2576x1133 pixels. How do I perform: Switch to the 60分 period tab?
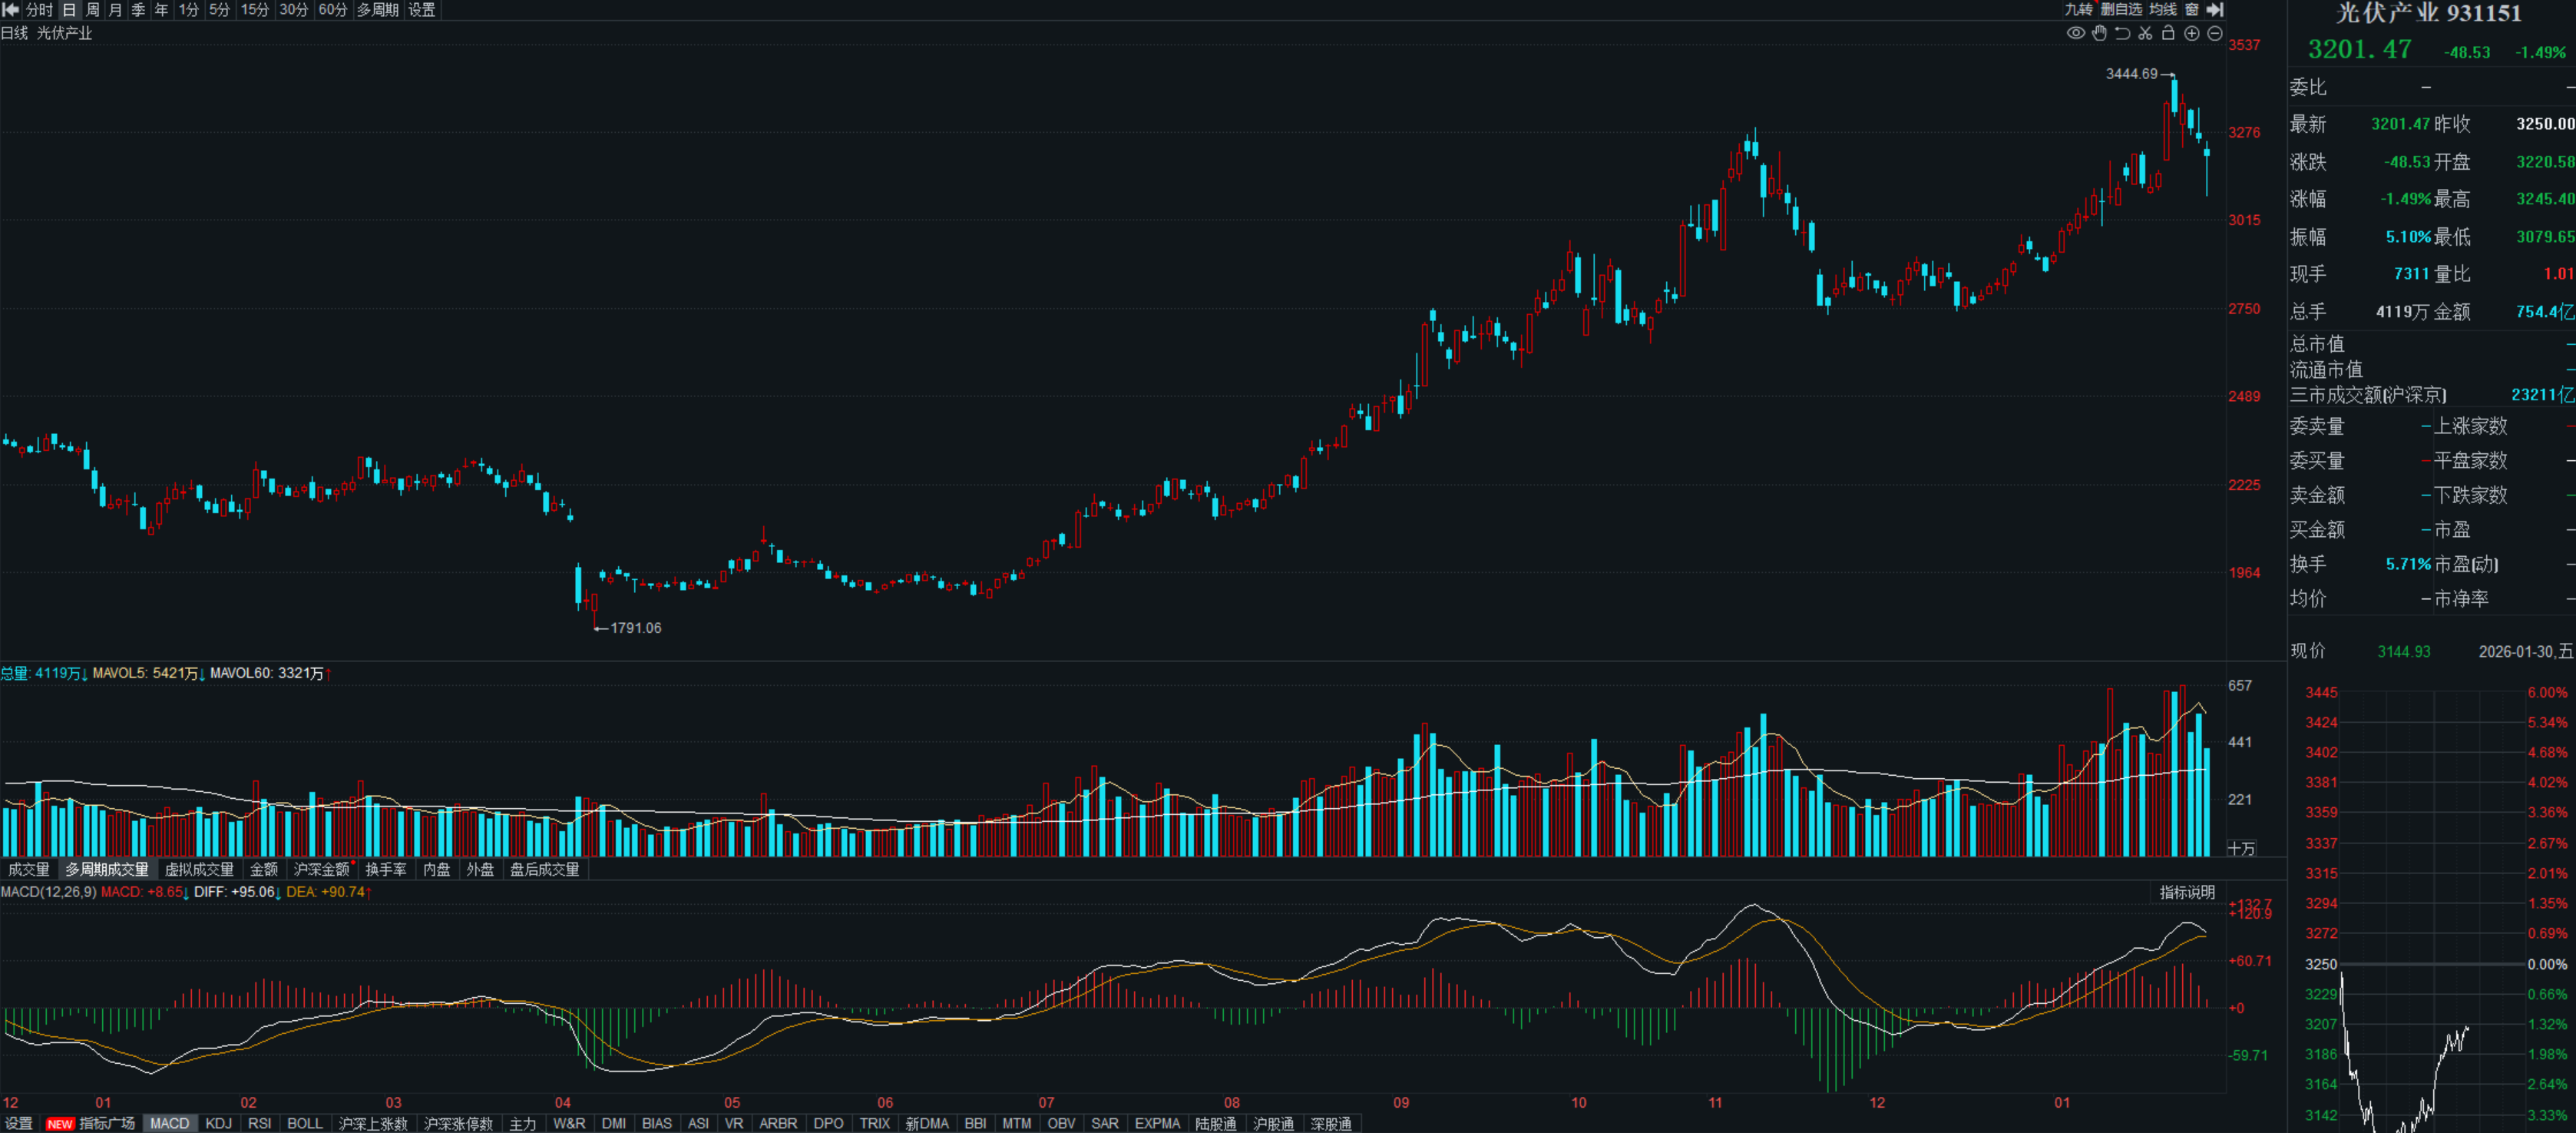[x=332, y=9]
